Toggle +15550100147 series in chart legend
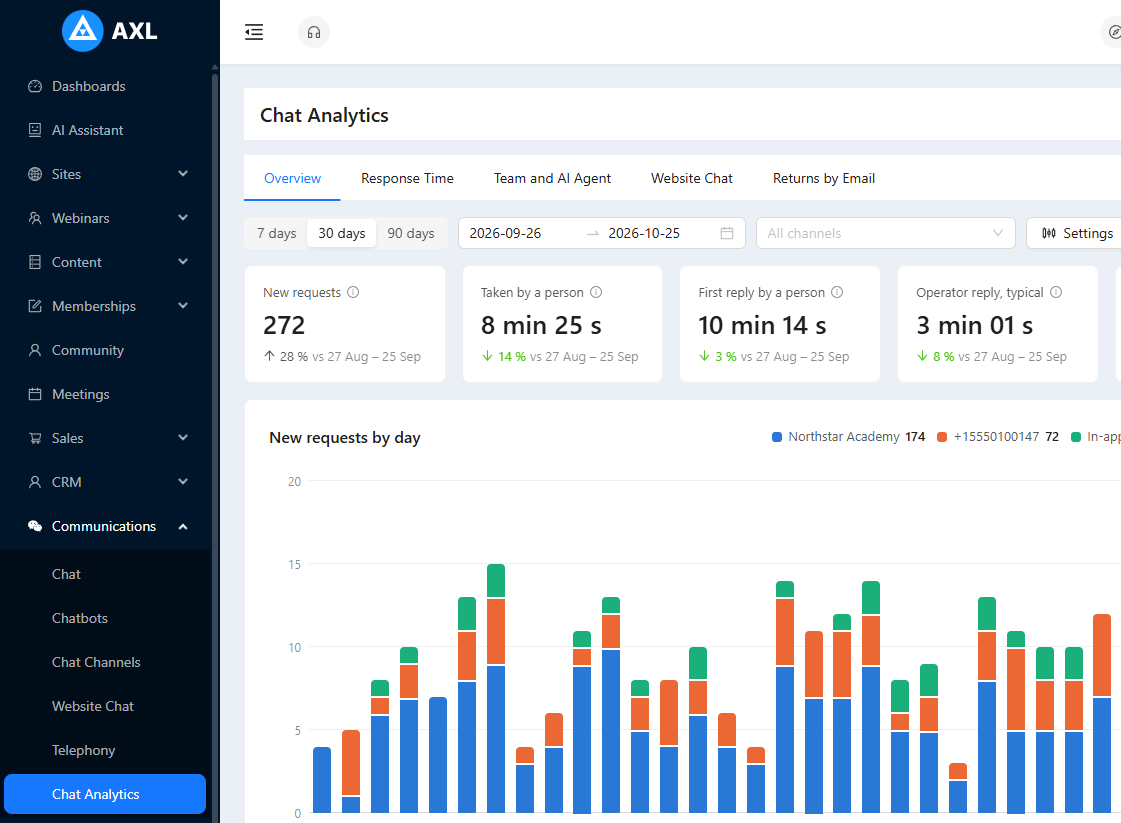Screen dimensions: 1121x823 pos(998,437)
